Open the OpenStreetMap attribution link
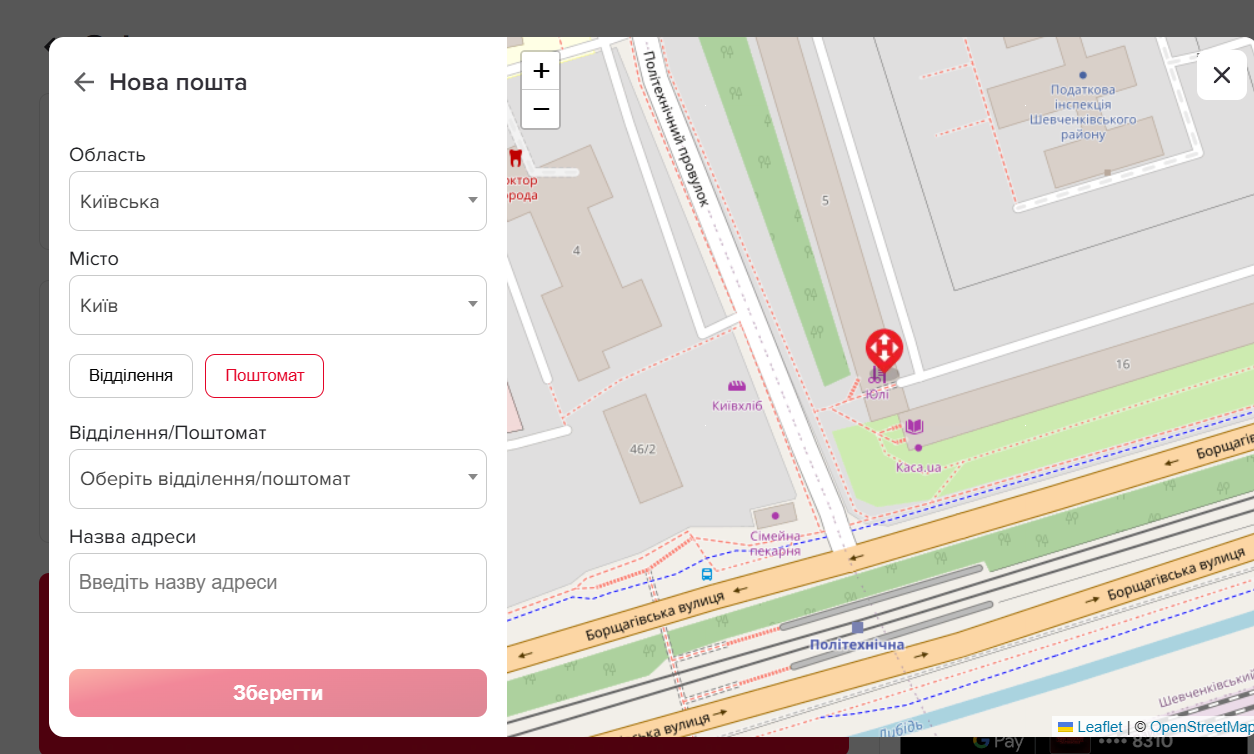Image resolution: width=1254 pixels, height=754 pixels. (x=1200, y=727)
